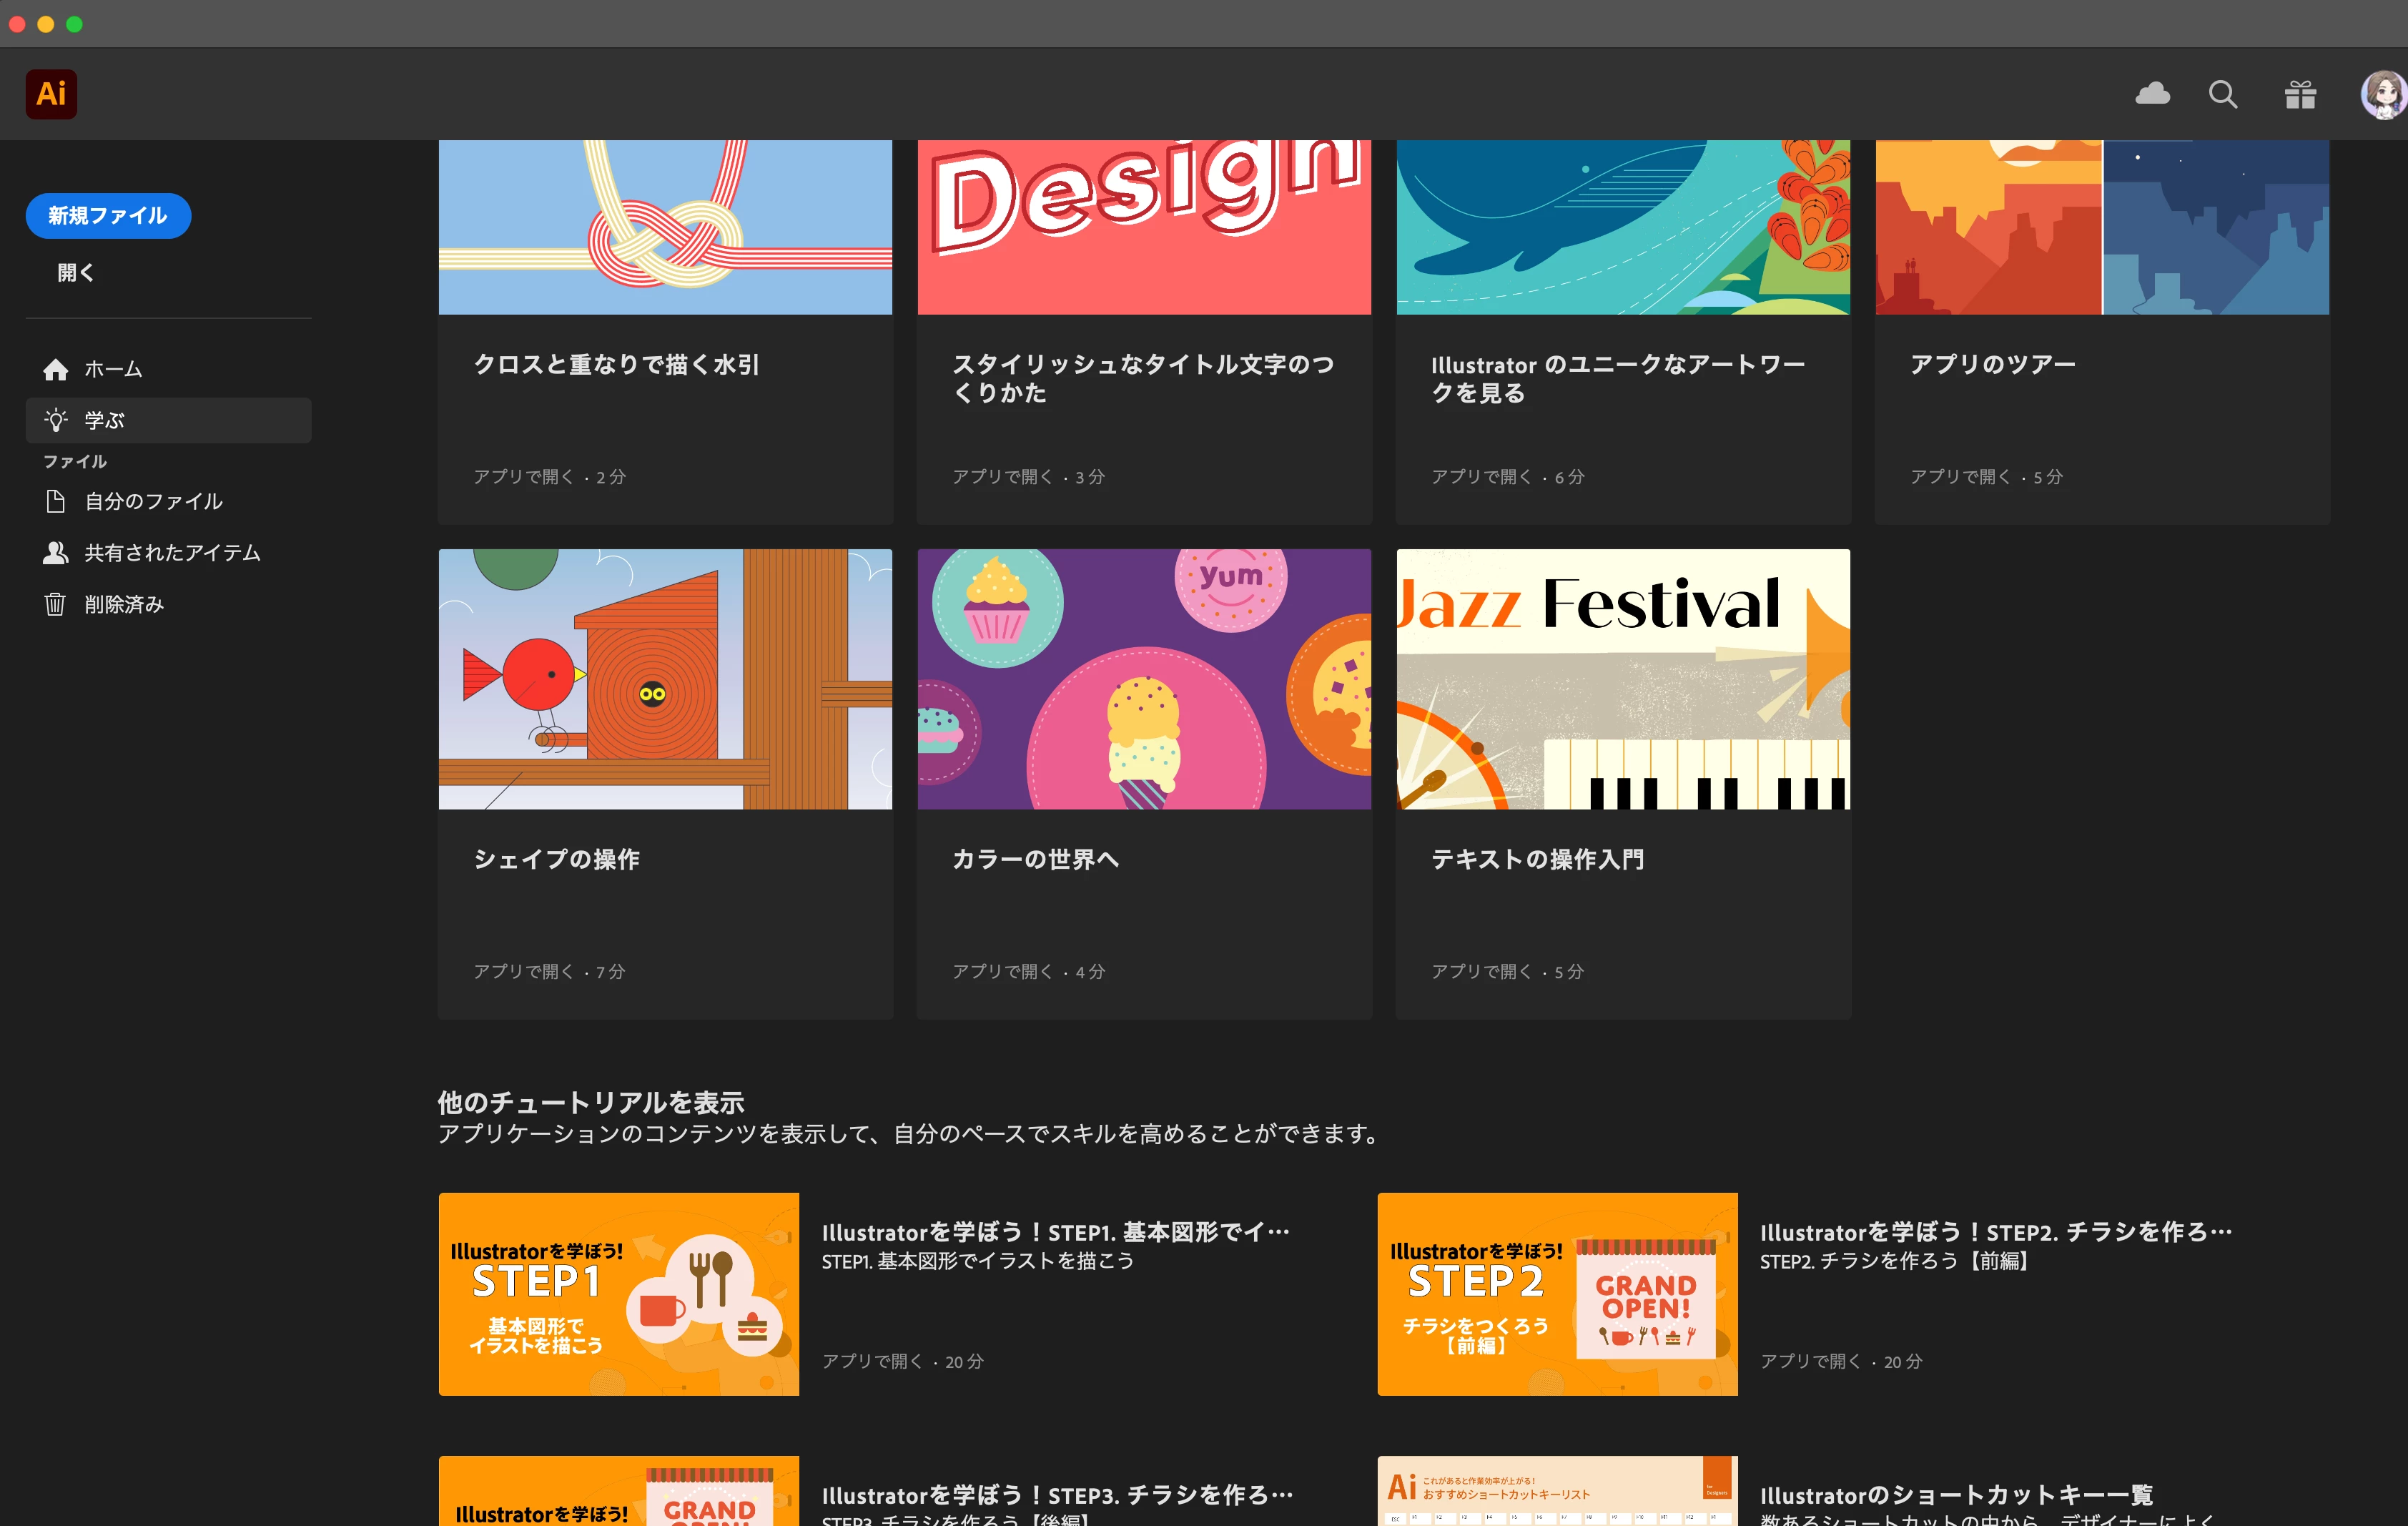Viewport: 2408px width, 1526px height.
Task: Select 共有されたアイテム in the sidebar
Action: coord(172,553)
